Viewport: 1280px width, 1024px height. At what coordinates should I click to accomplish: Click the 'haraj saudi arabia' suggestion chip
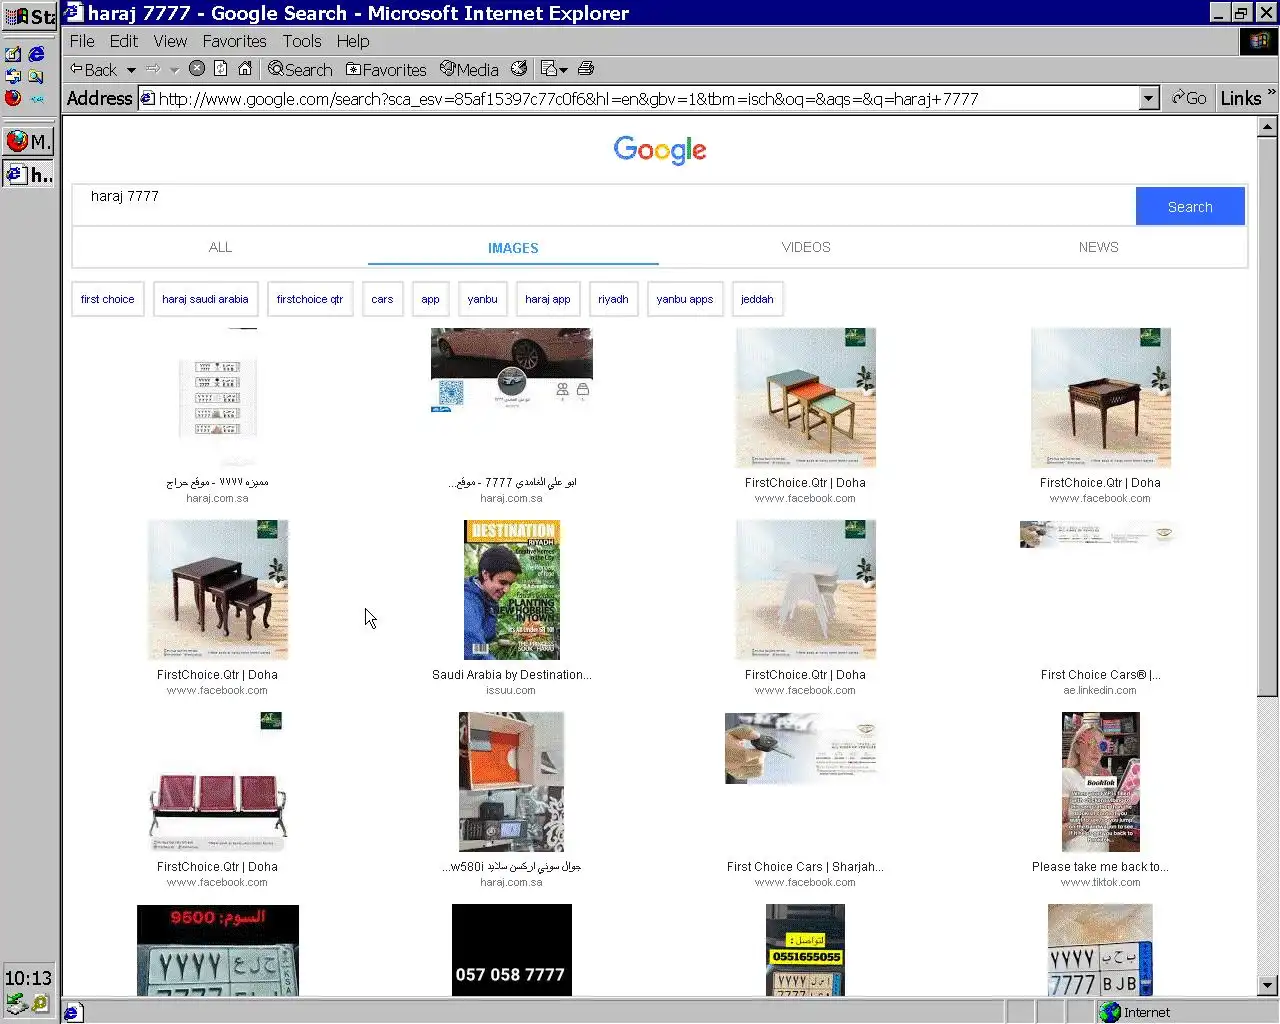point(205,299)
